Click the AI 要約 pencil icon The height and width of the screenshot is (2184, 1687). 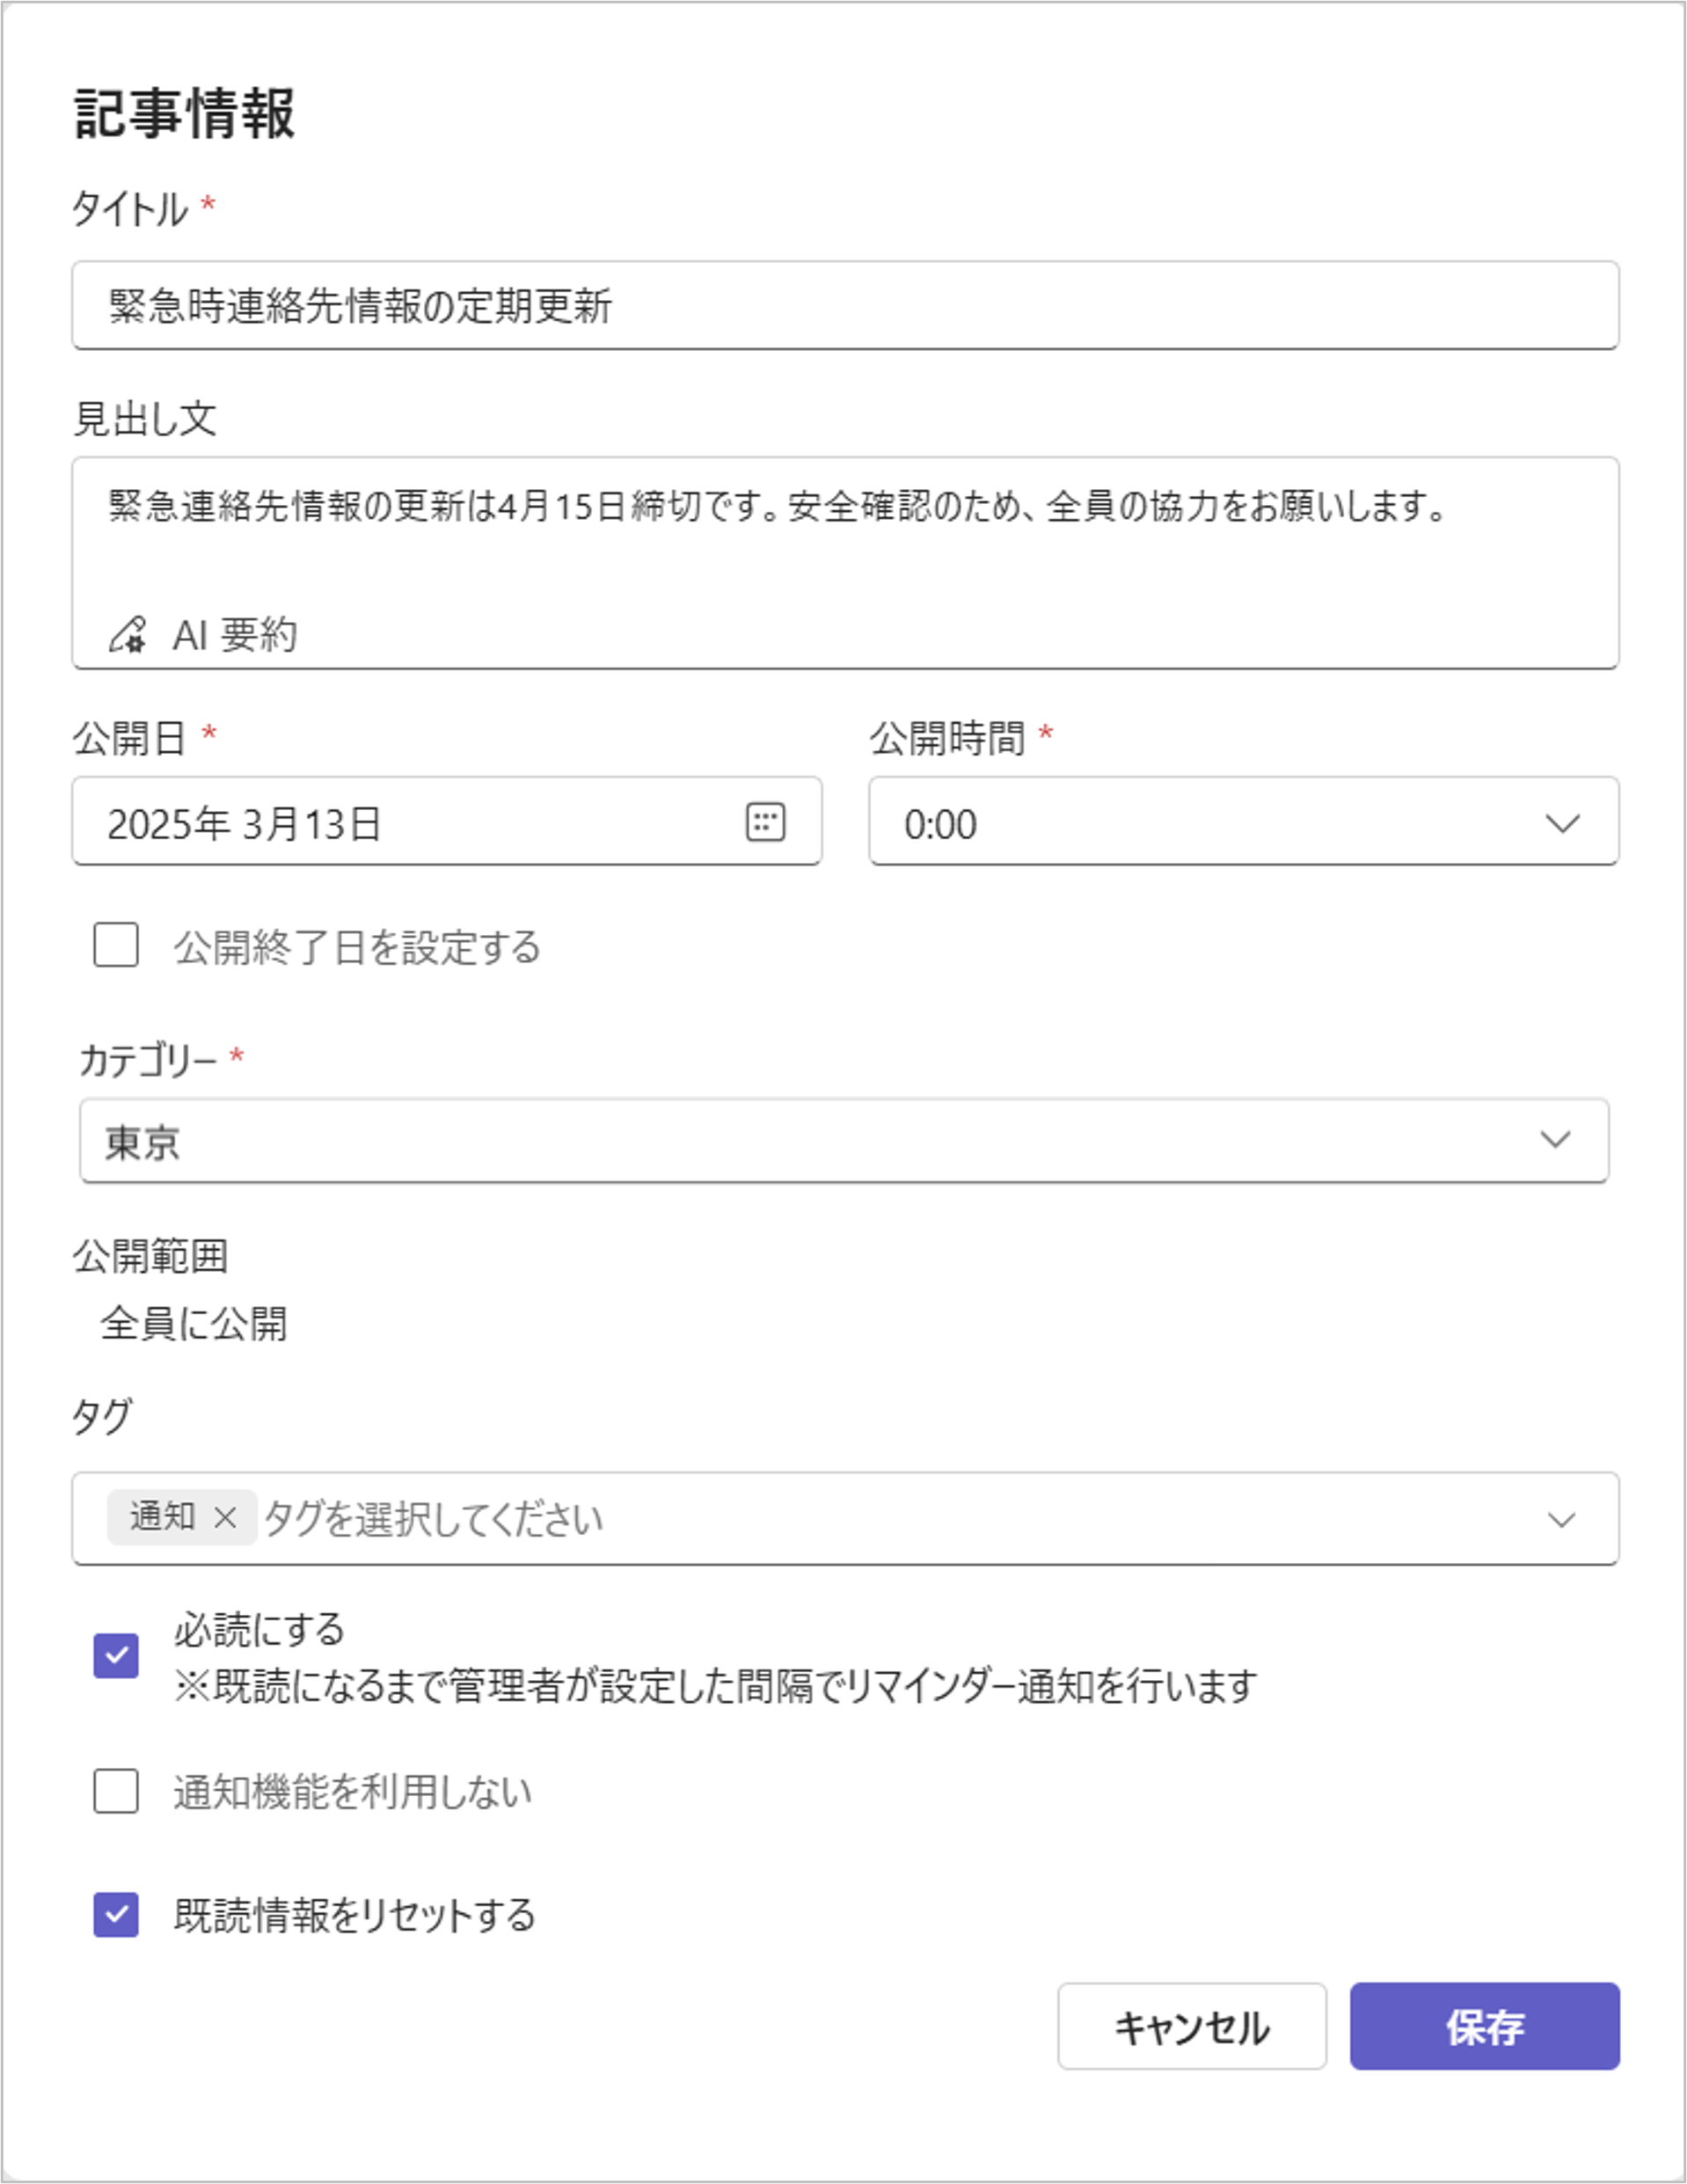click(128, 634)
